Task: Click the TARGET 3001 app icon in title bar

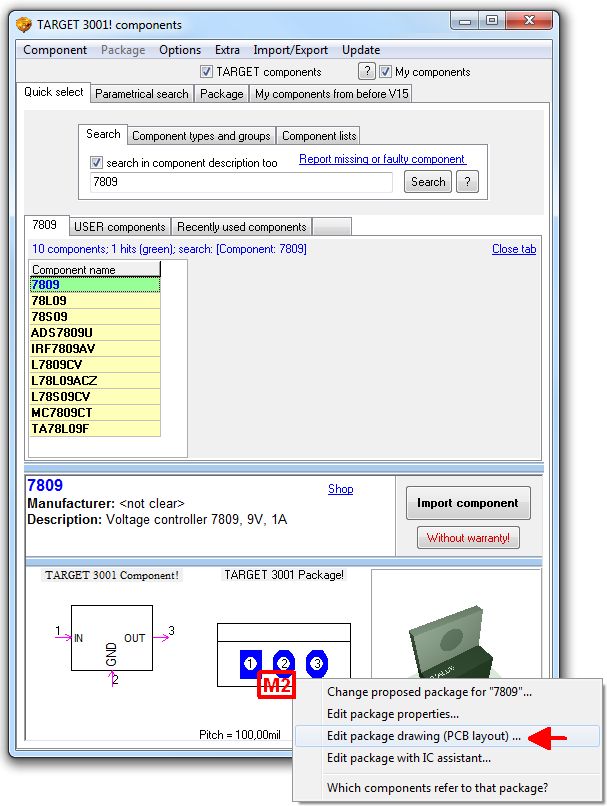Action: (x=26, y=23)
